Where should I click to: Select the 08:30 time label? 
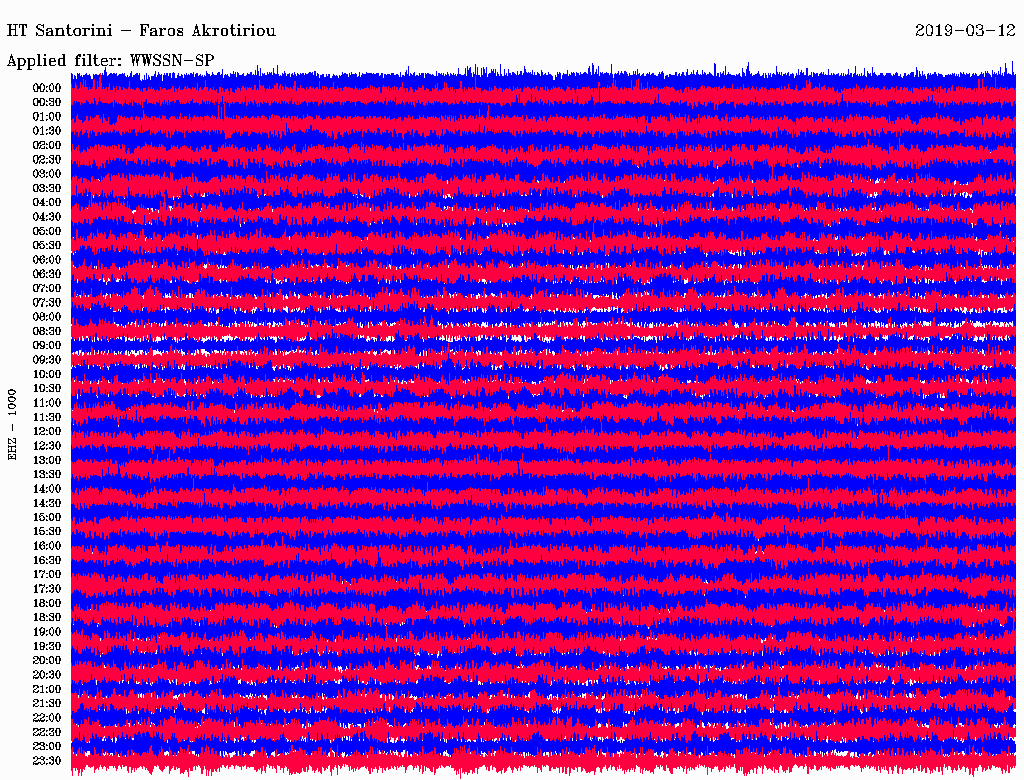[x=47, y=331]
